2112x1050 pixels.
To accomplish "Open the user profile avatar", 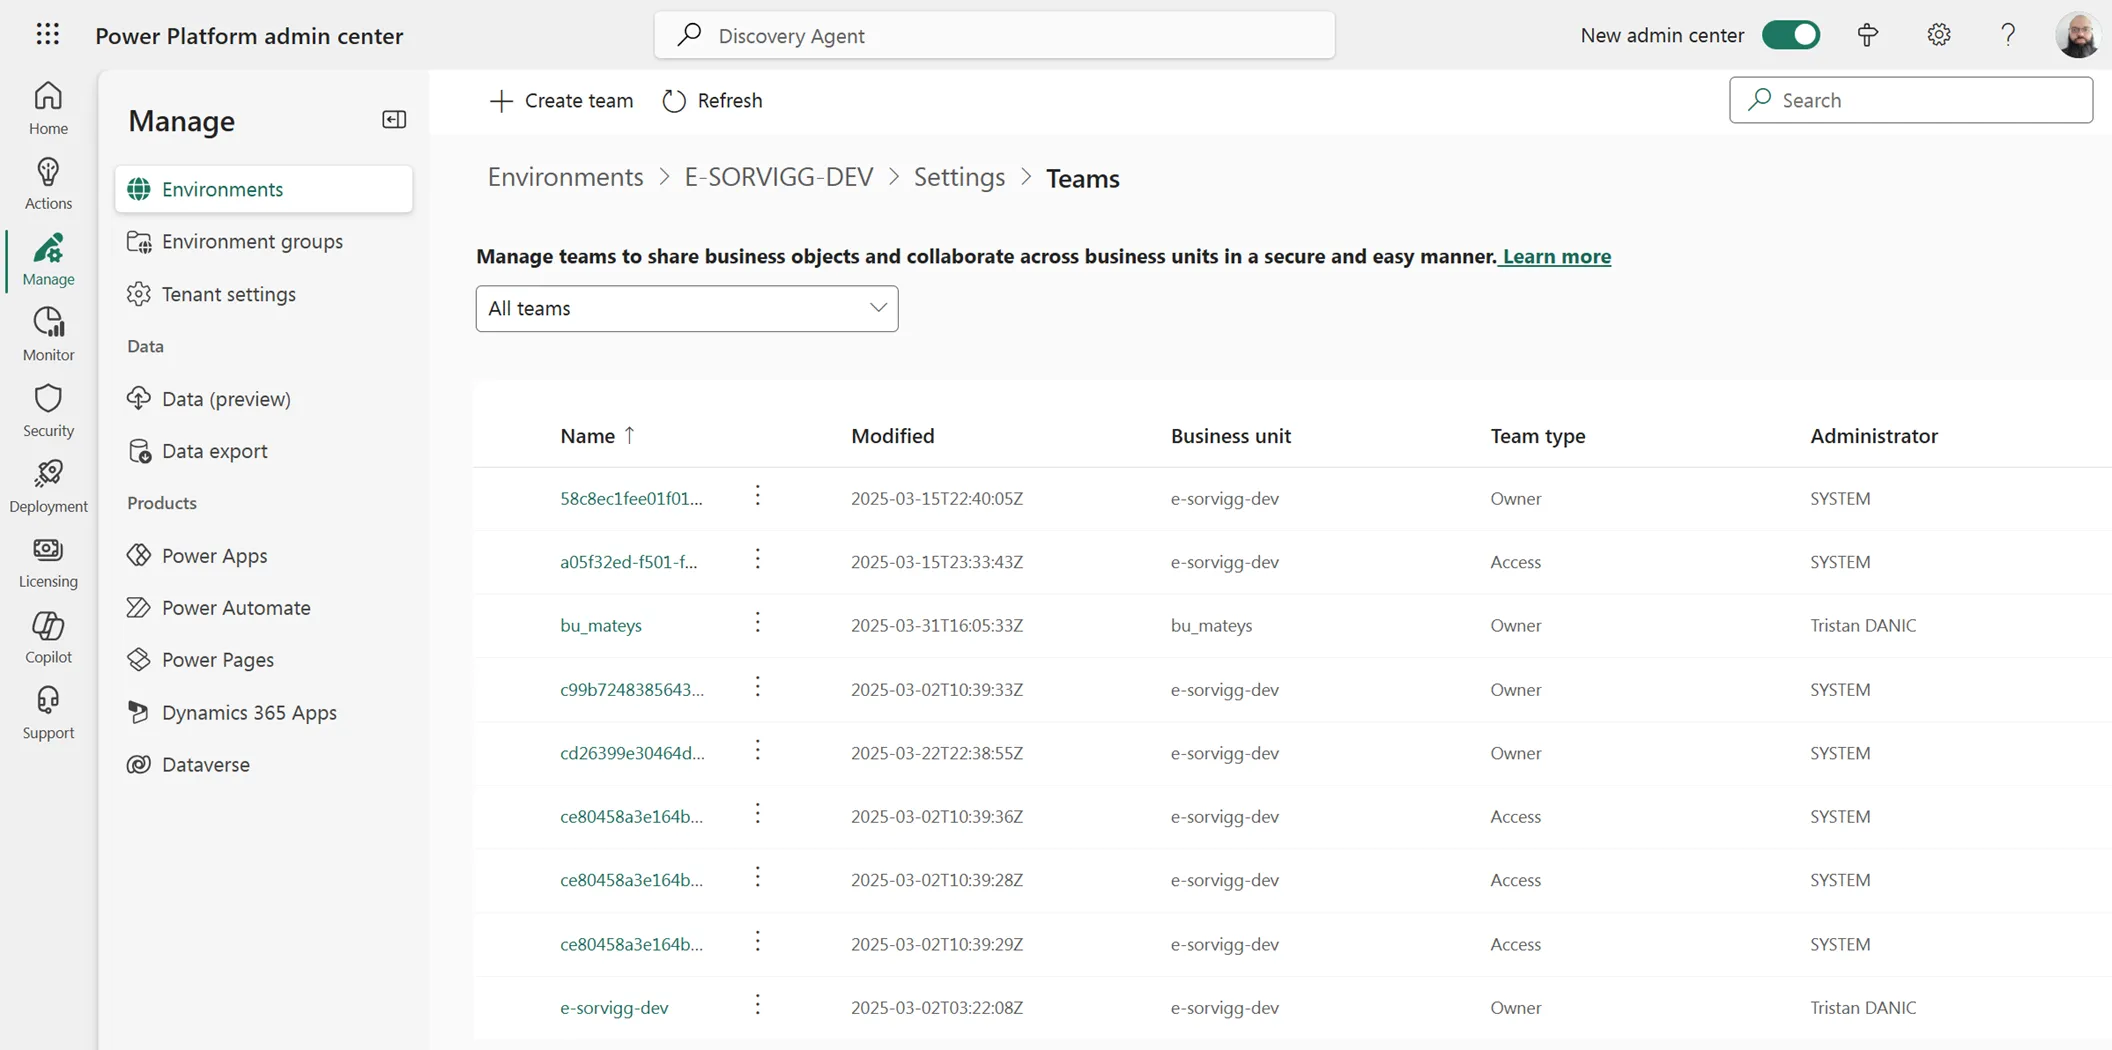I will 2078,35.
